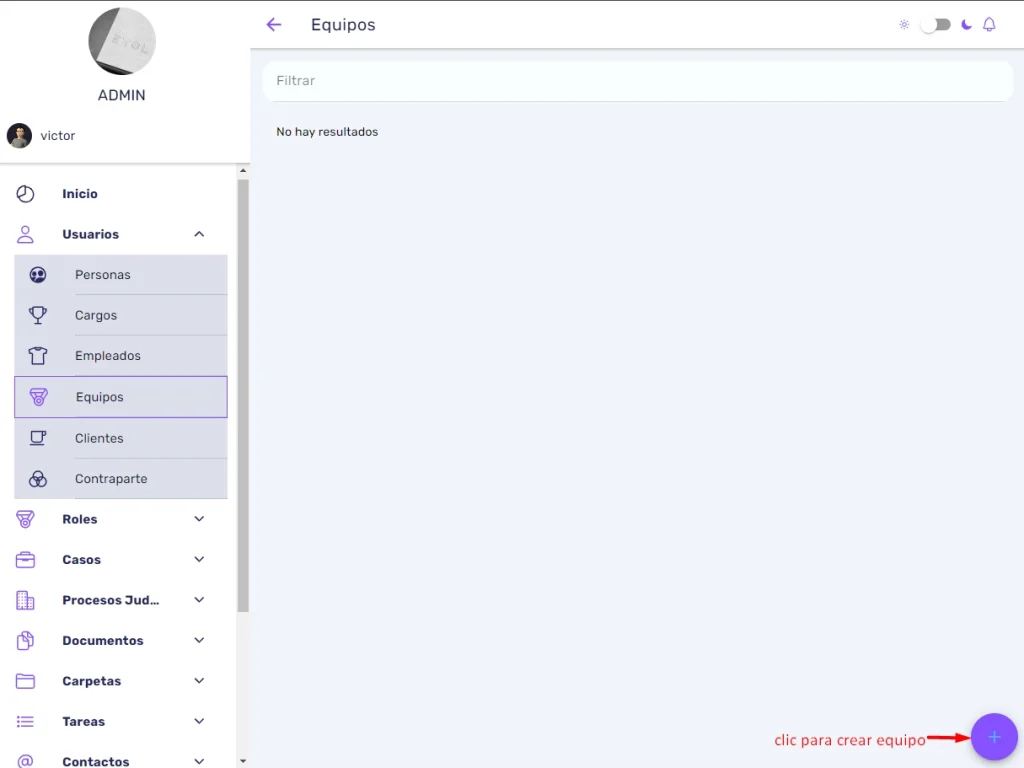Click the Casos briefcase icon
The height and width of the screenshot is (768, 1024).
[25, 560]
